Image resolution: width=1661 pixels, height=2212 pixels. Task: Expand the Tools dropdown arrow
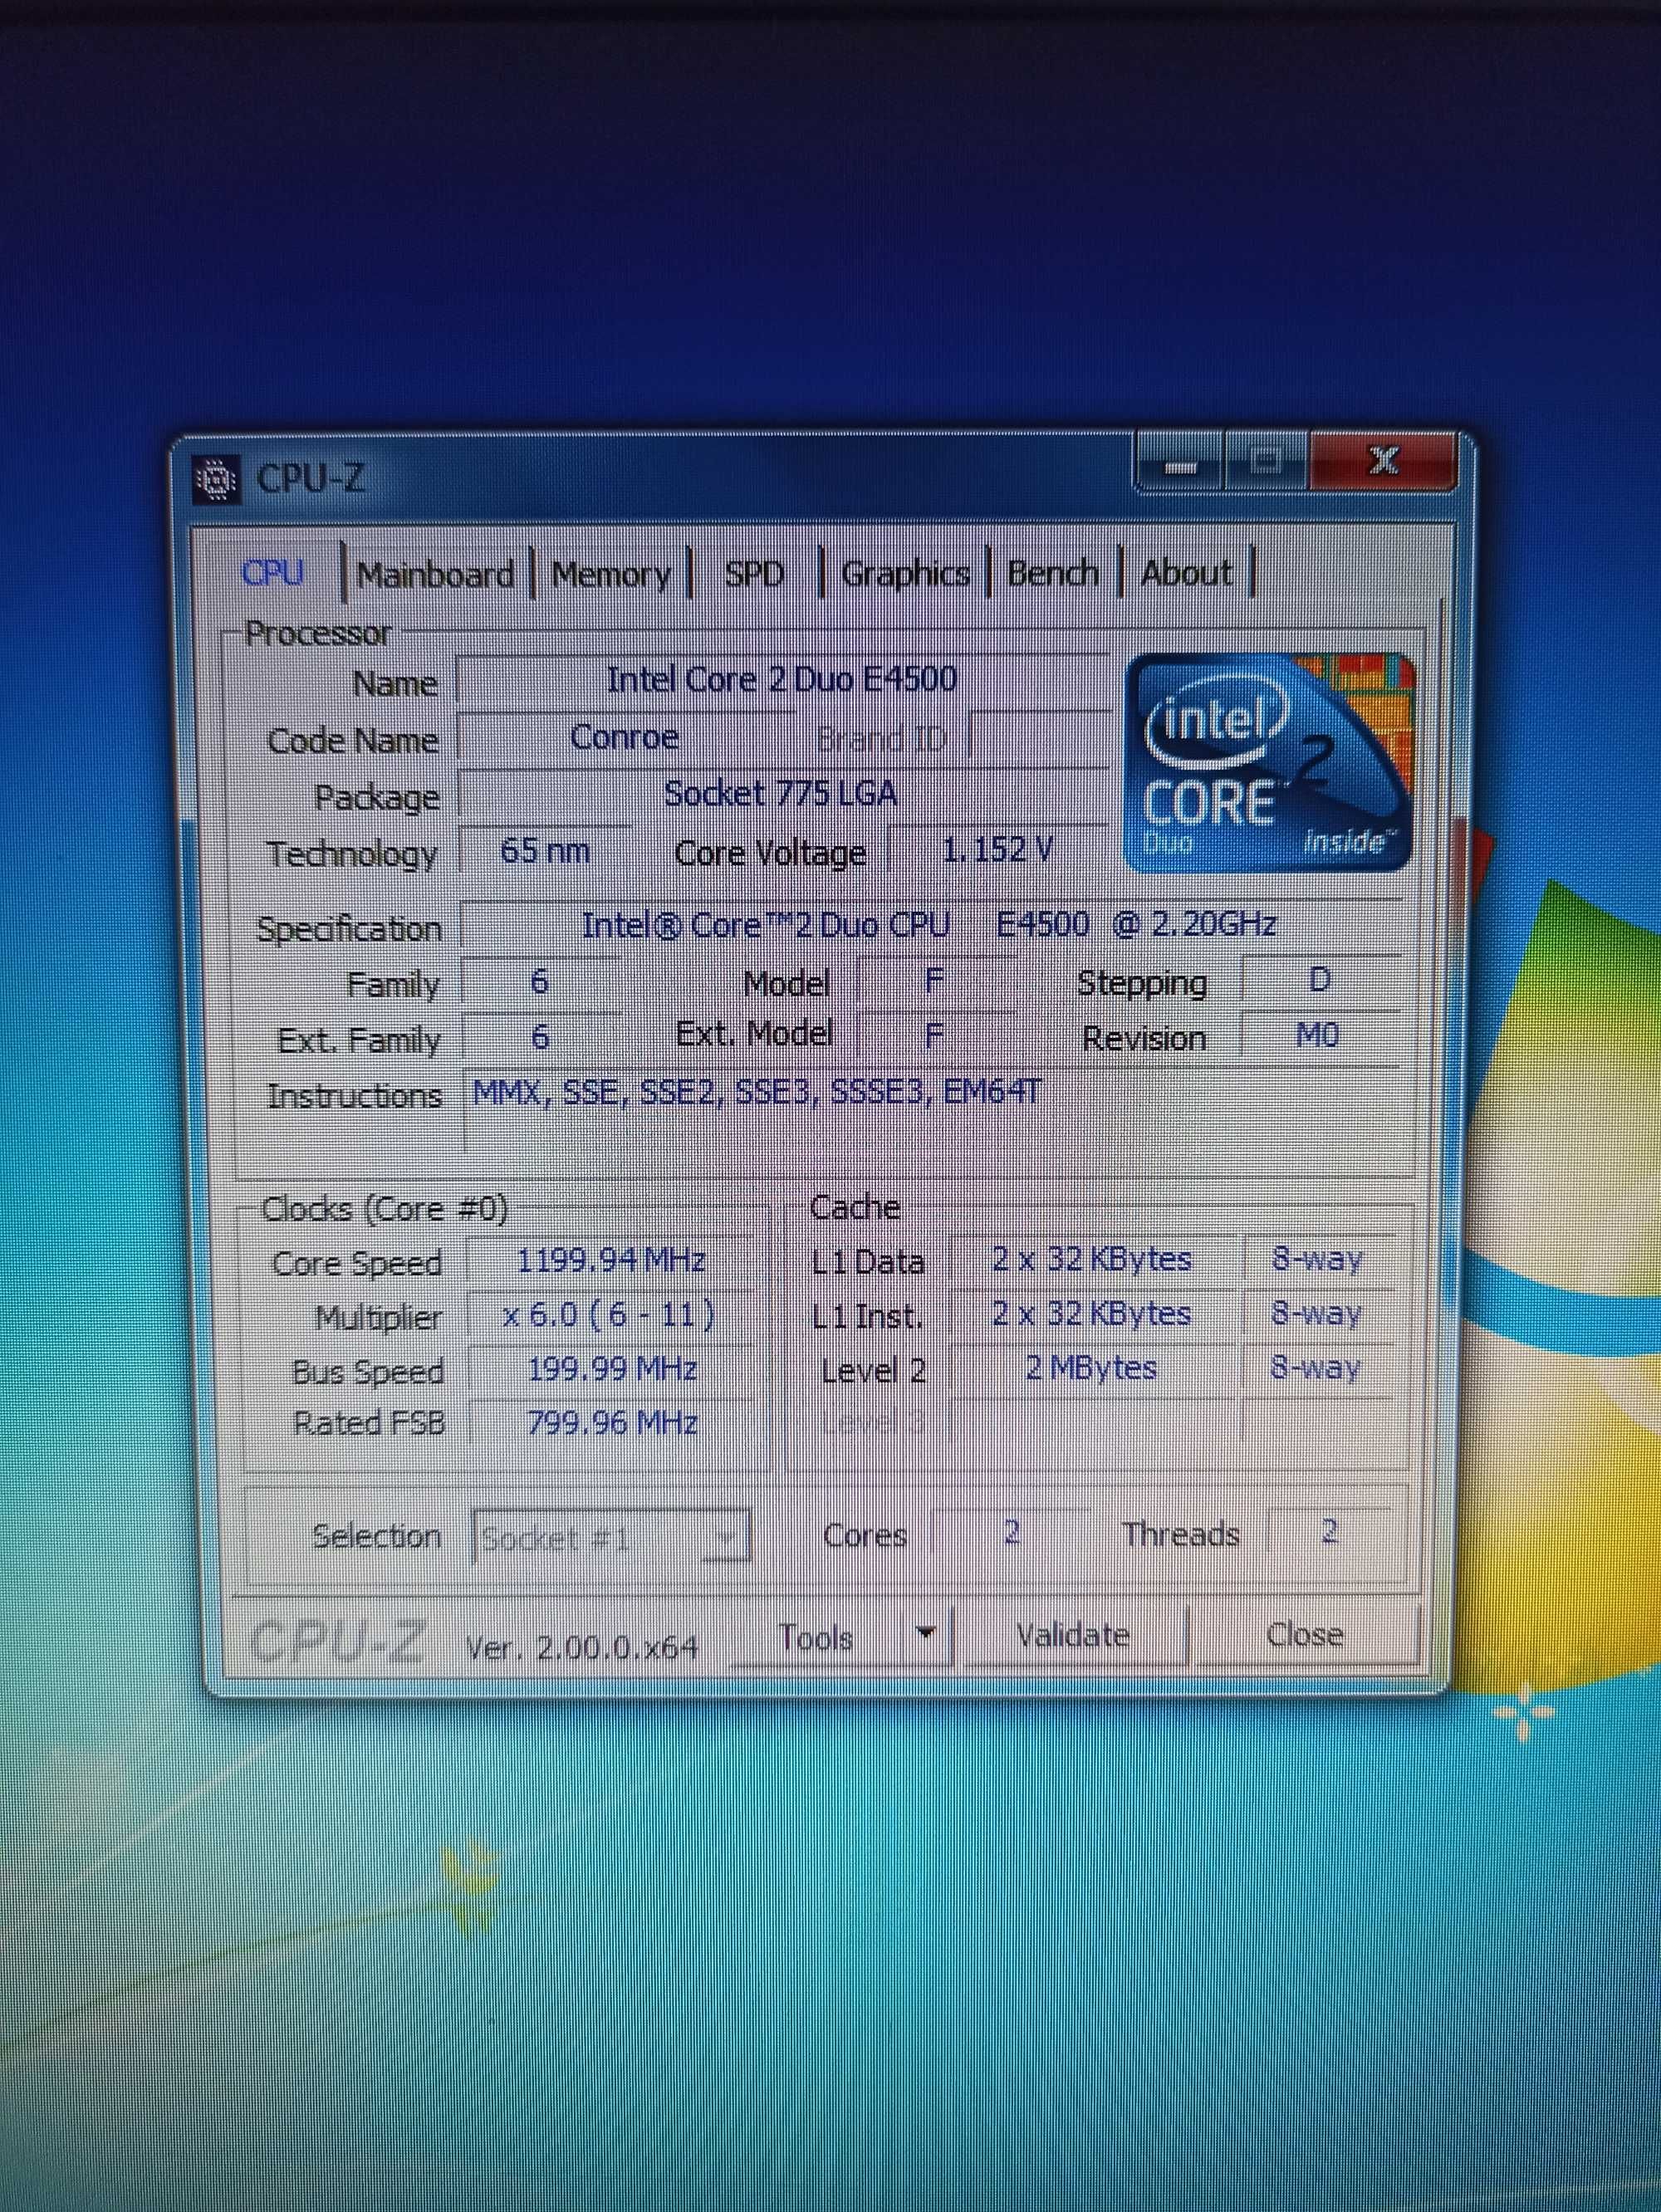pyautogui.click(x=926, y=1636)
